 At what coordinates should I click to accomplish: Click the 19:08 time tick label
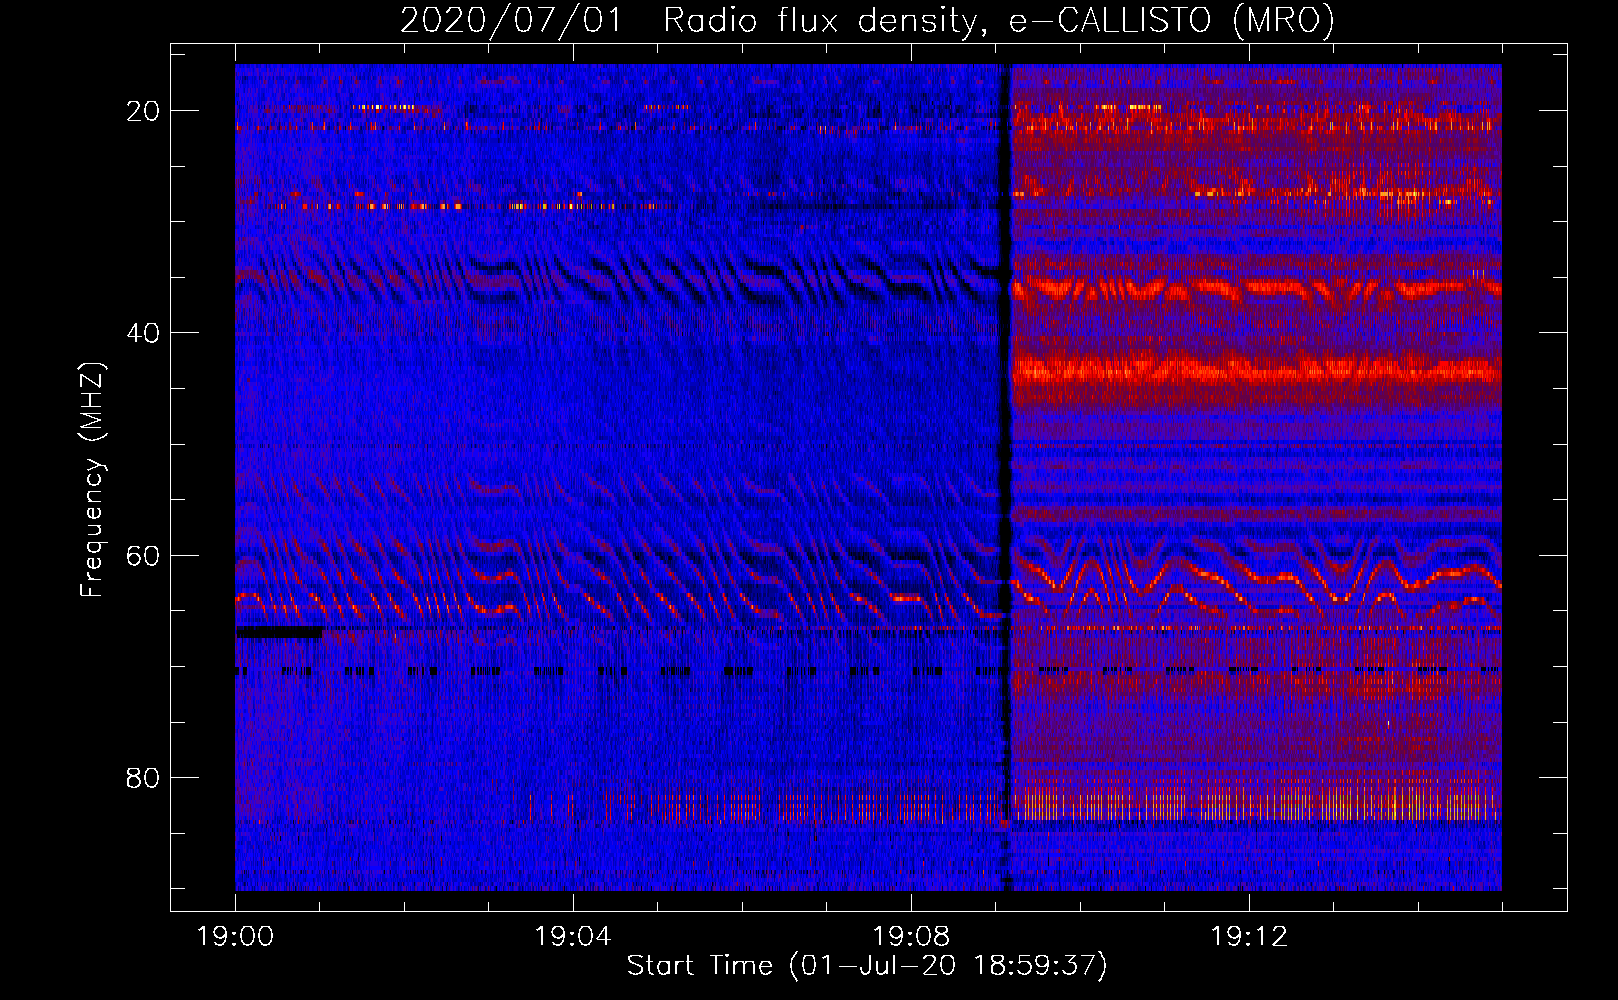tap(911, 937)
